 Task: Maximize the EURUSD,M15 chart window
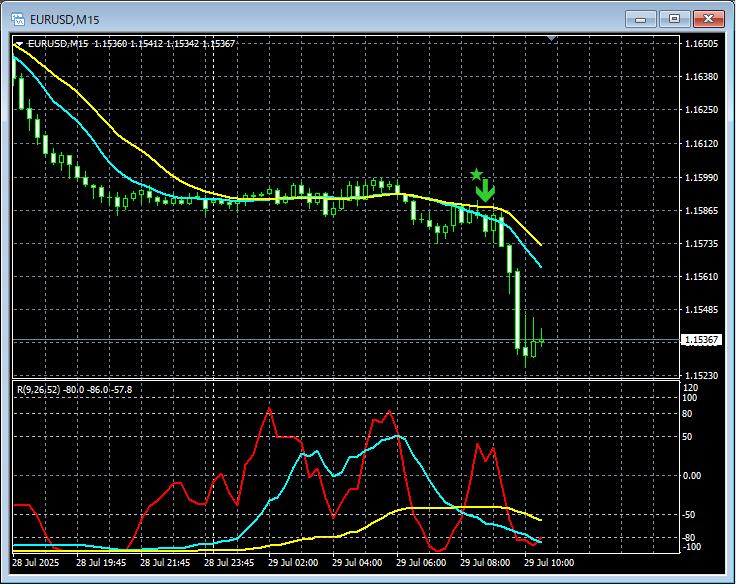click(675, 18)
